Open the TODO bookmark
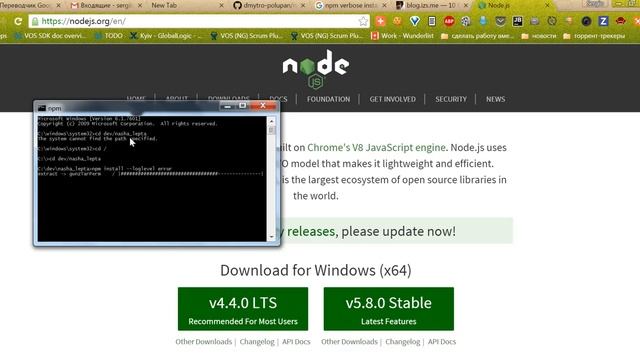This screenshot has height=360, width=640. click(x=109, y=36)
